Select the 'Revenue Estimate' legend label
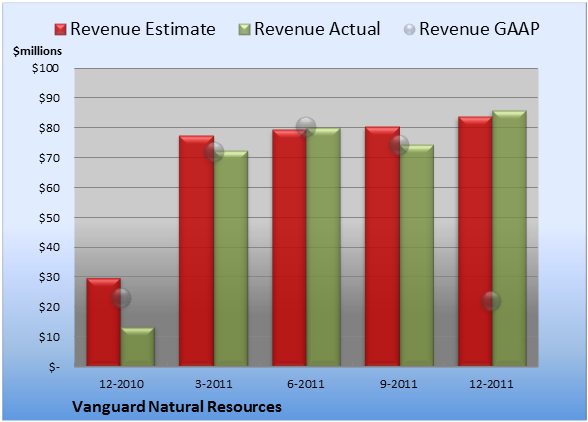The height and width of the screenshot is (422, 588). point(143,29)
